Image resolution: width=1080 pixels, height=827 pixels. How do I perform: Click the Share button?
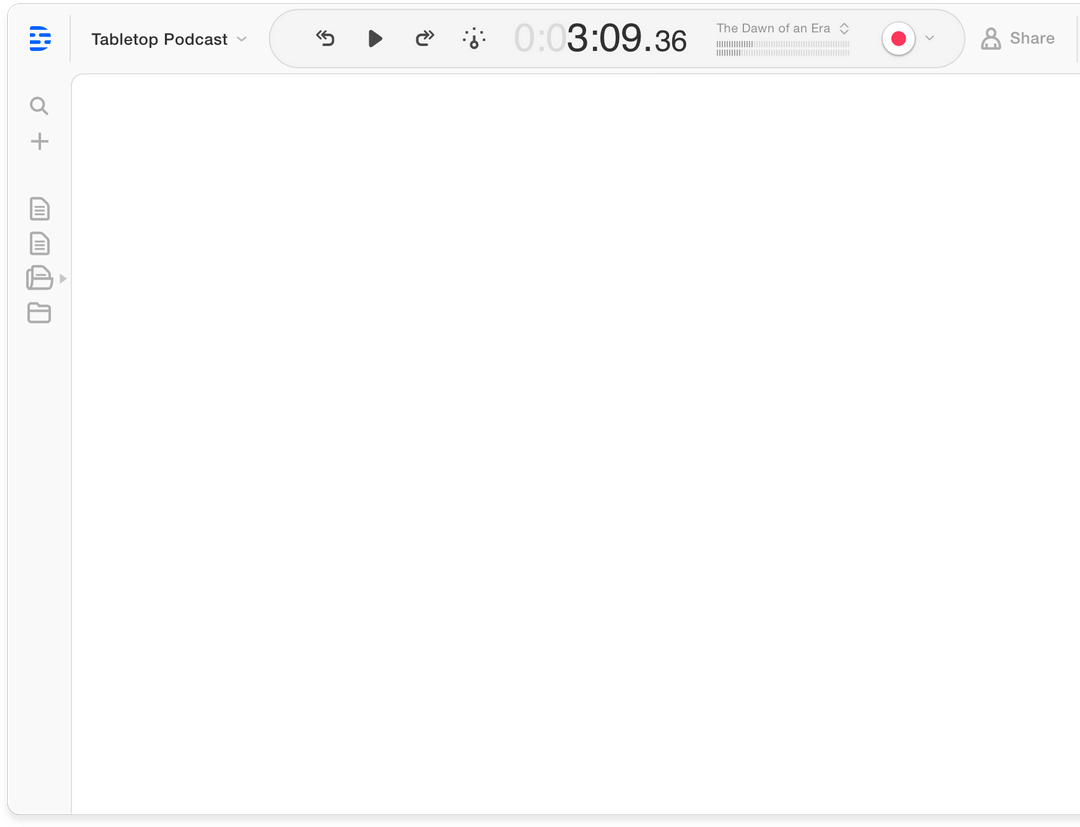coord(1032,38)
